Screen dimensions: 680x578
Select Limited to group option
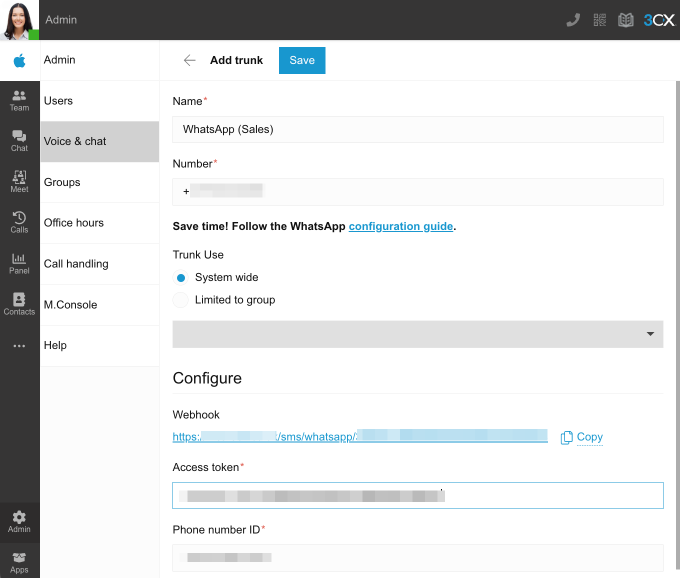click(181, 300)
